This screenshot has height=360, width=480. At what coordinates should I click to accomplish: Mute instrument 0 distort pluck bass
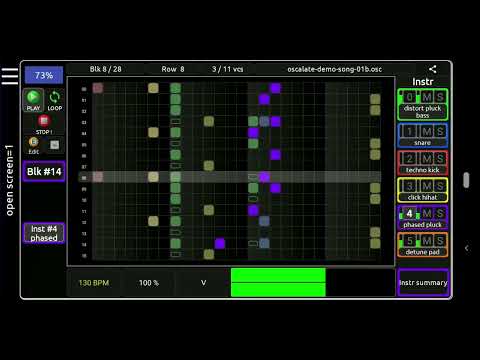pos(427,97)
